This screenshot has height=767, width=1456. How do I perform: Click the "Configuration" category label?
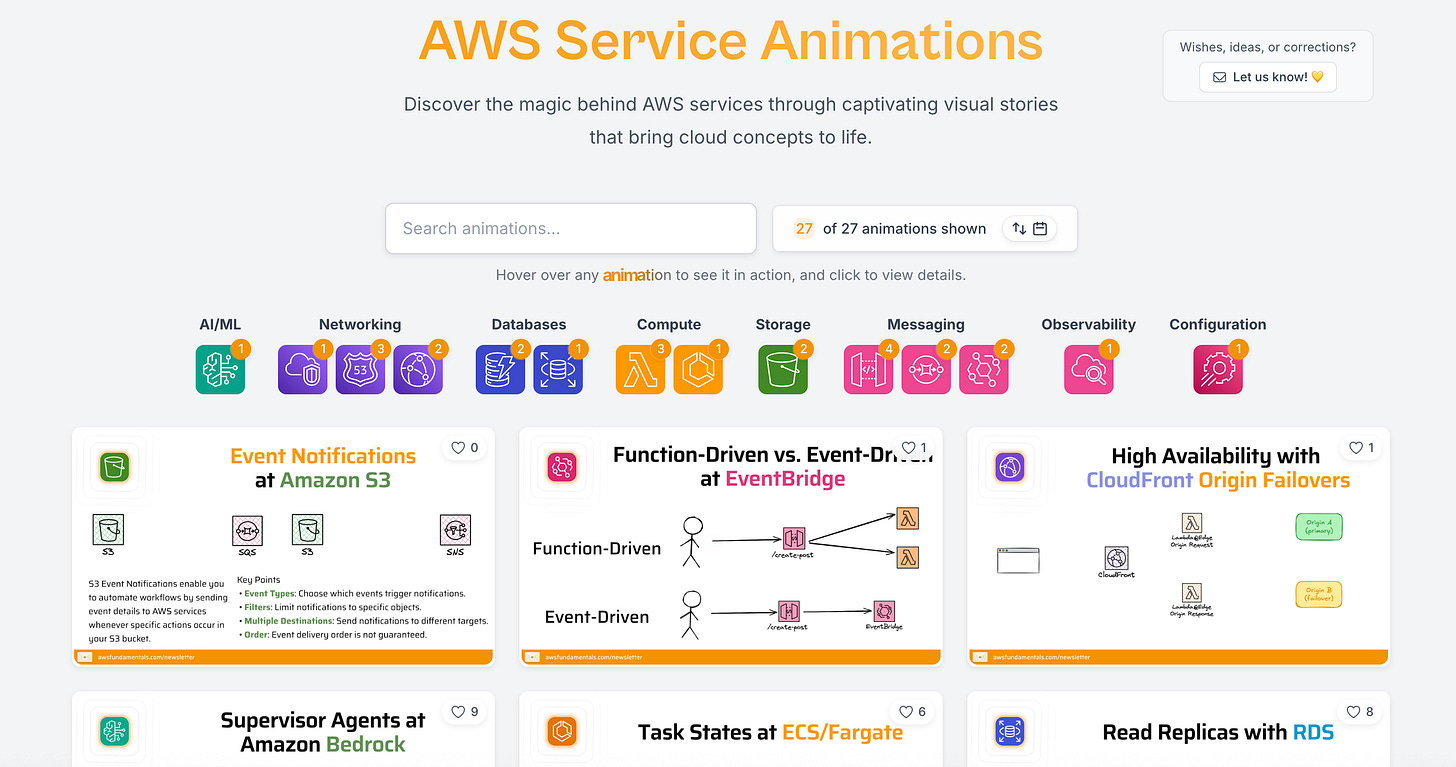(x=1218, y=324)
